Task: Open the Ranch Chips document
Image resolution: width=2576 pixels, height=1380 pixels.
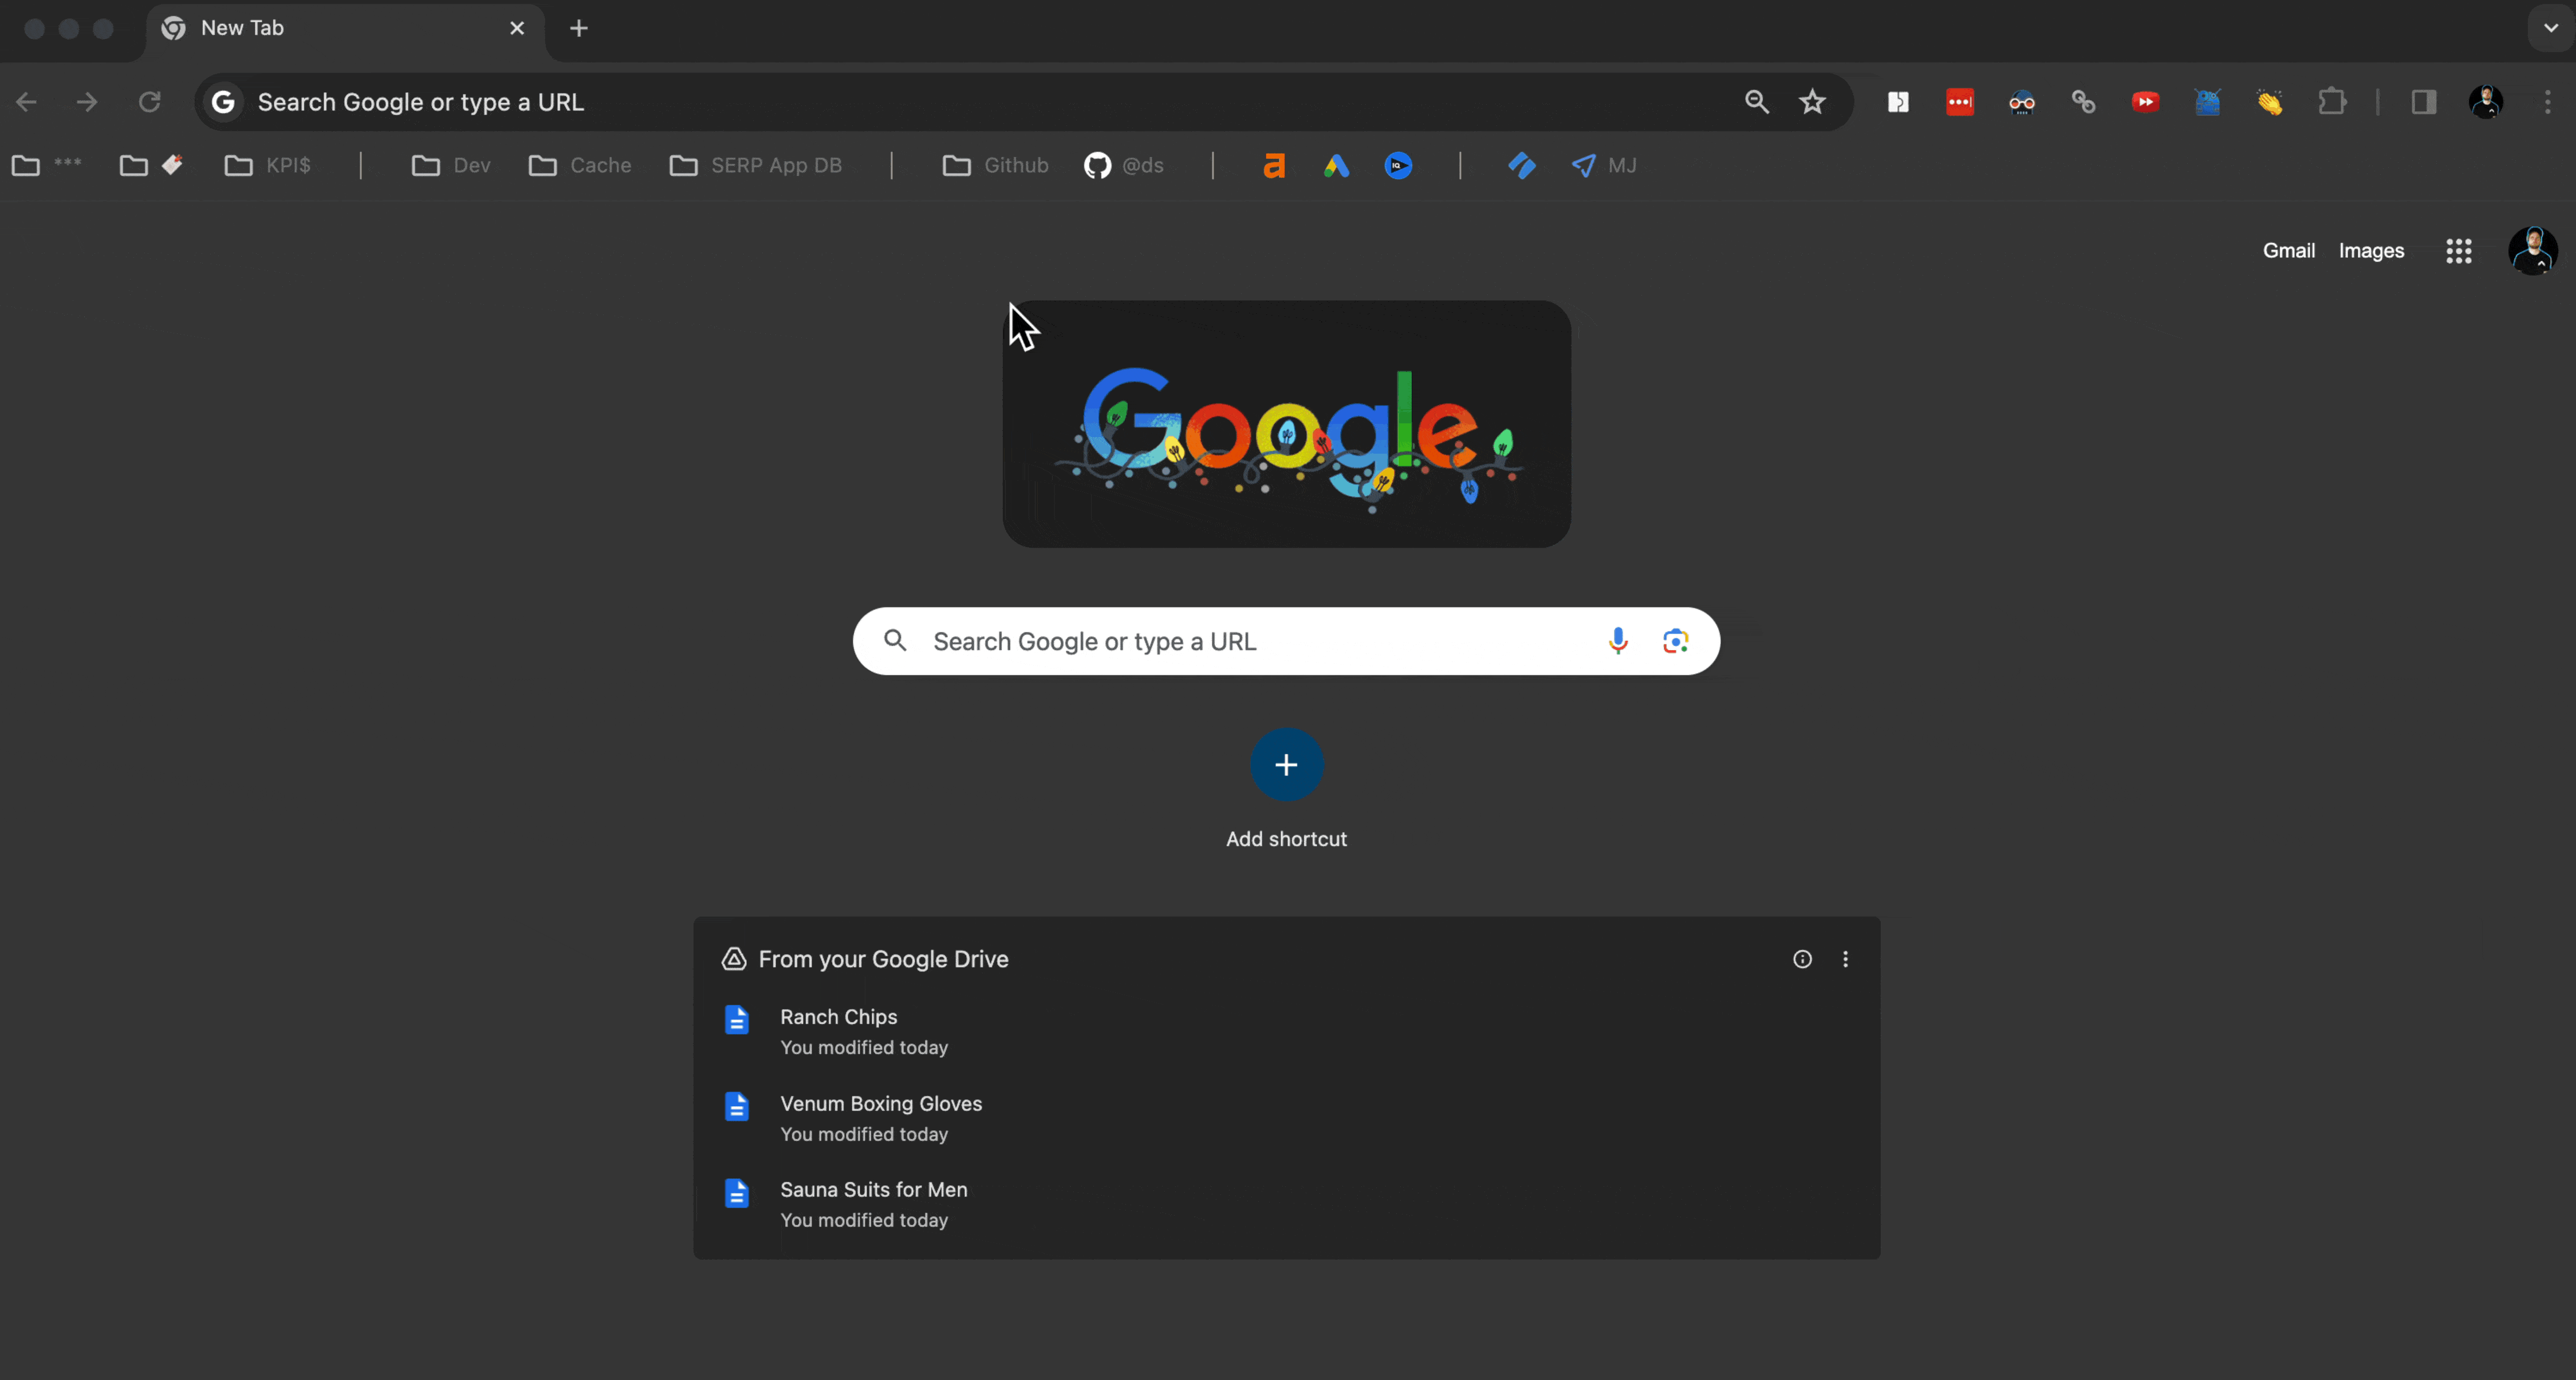Action: tap(838, 1017)
